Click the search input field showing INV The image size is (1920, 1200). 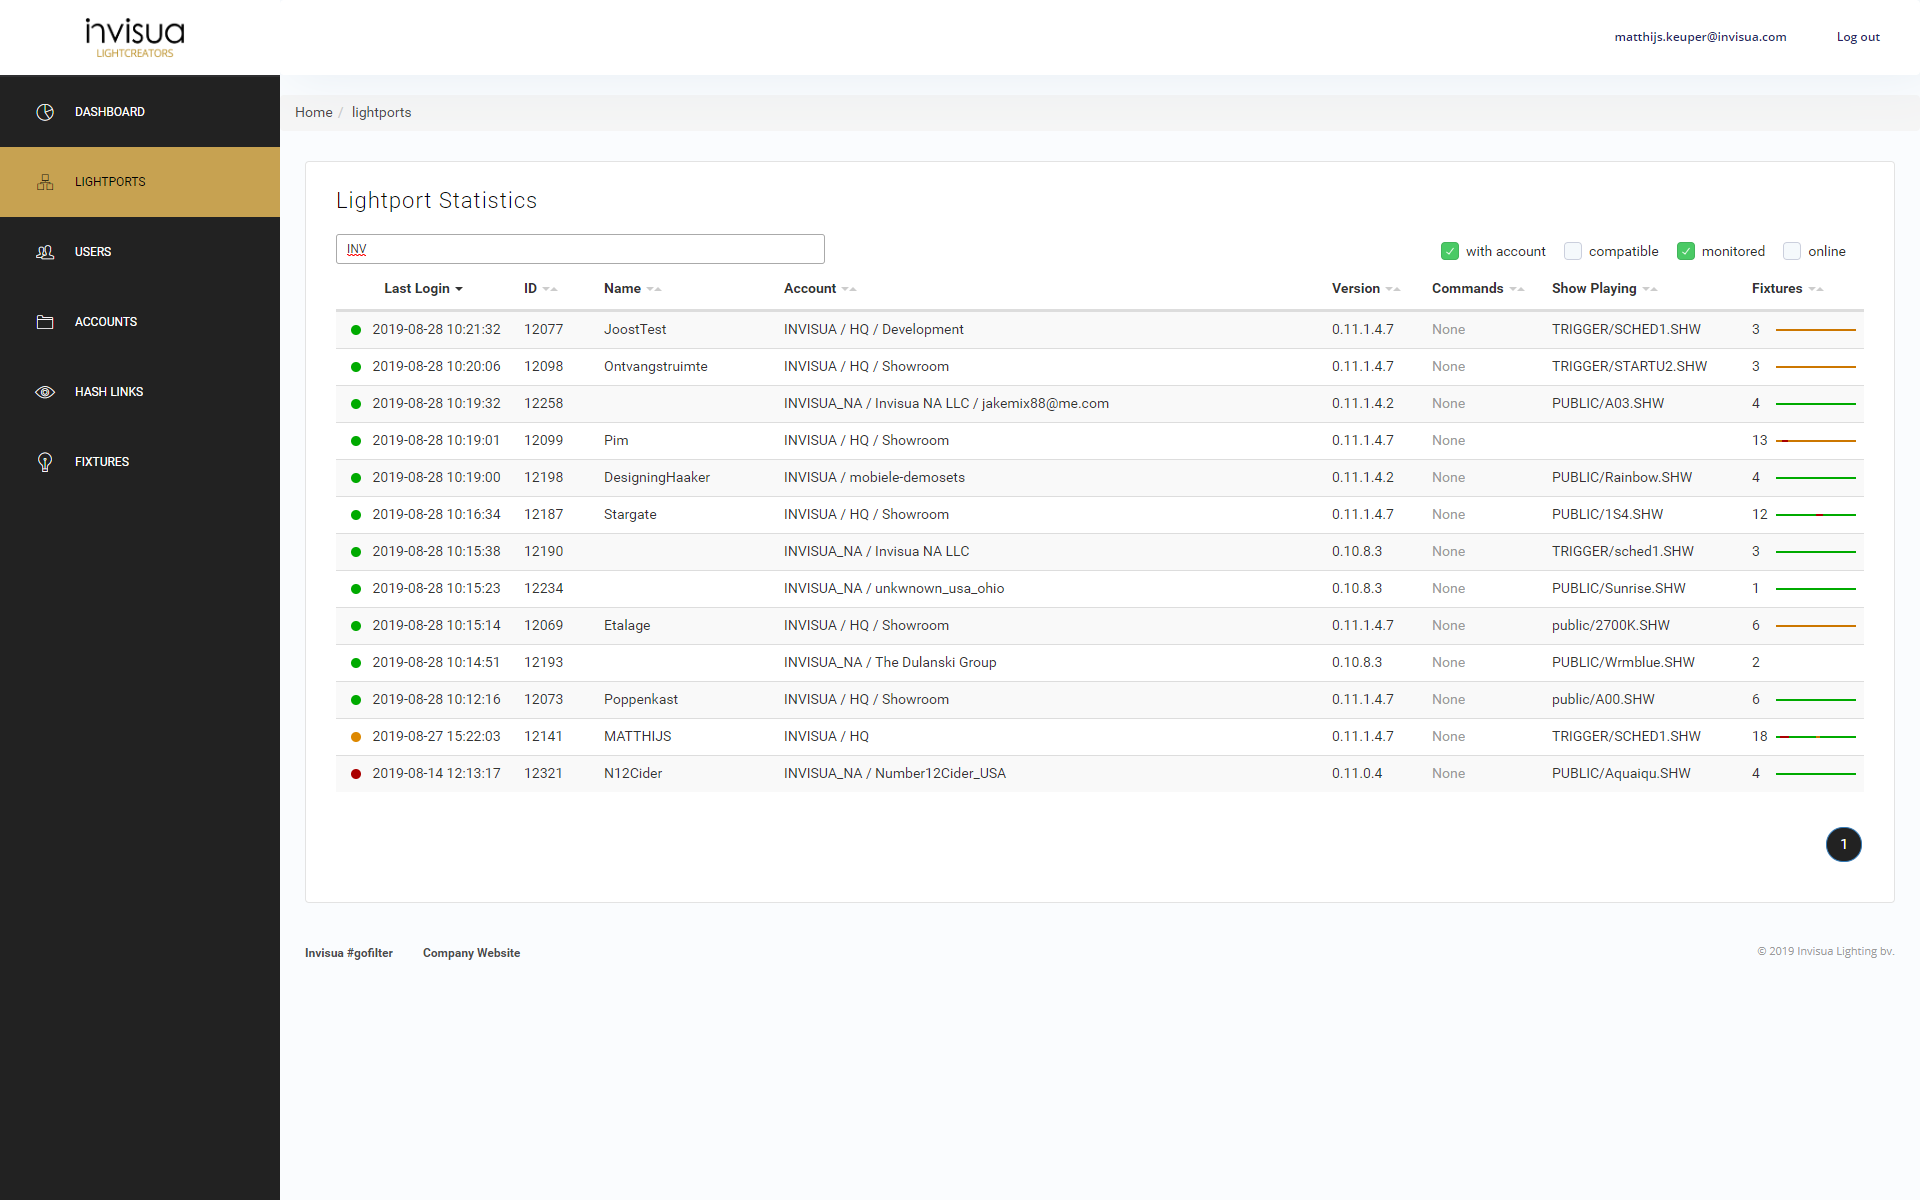pos(579,250)
